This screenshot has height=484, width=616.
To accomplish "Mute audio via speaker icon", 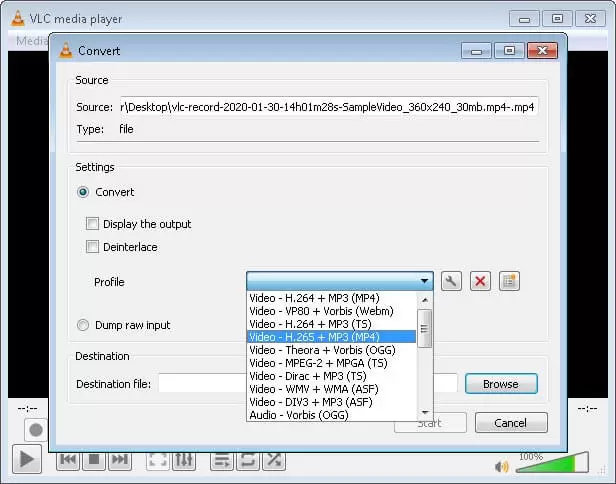I will (502, 467).
